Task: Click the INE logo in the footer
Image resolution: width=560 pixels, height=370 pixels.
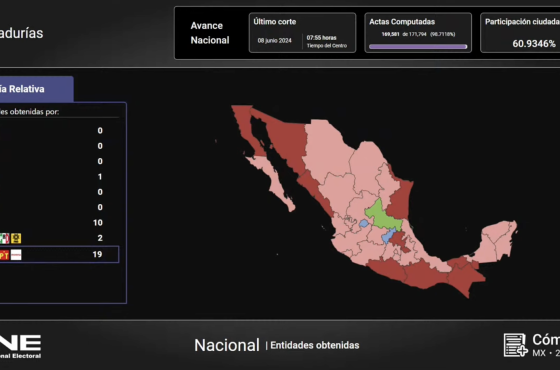Action: point(20,346)
